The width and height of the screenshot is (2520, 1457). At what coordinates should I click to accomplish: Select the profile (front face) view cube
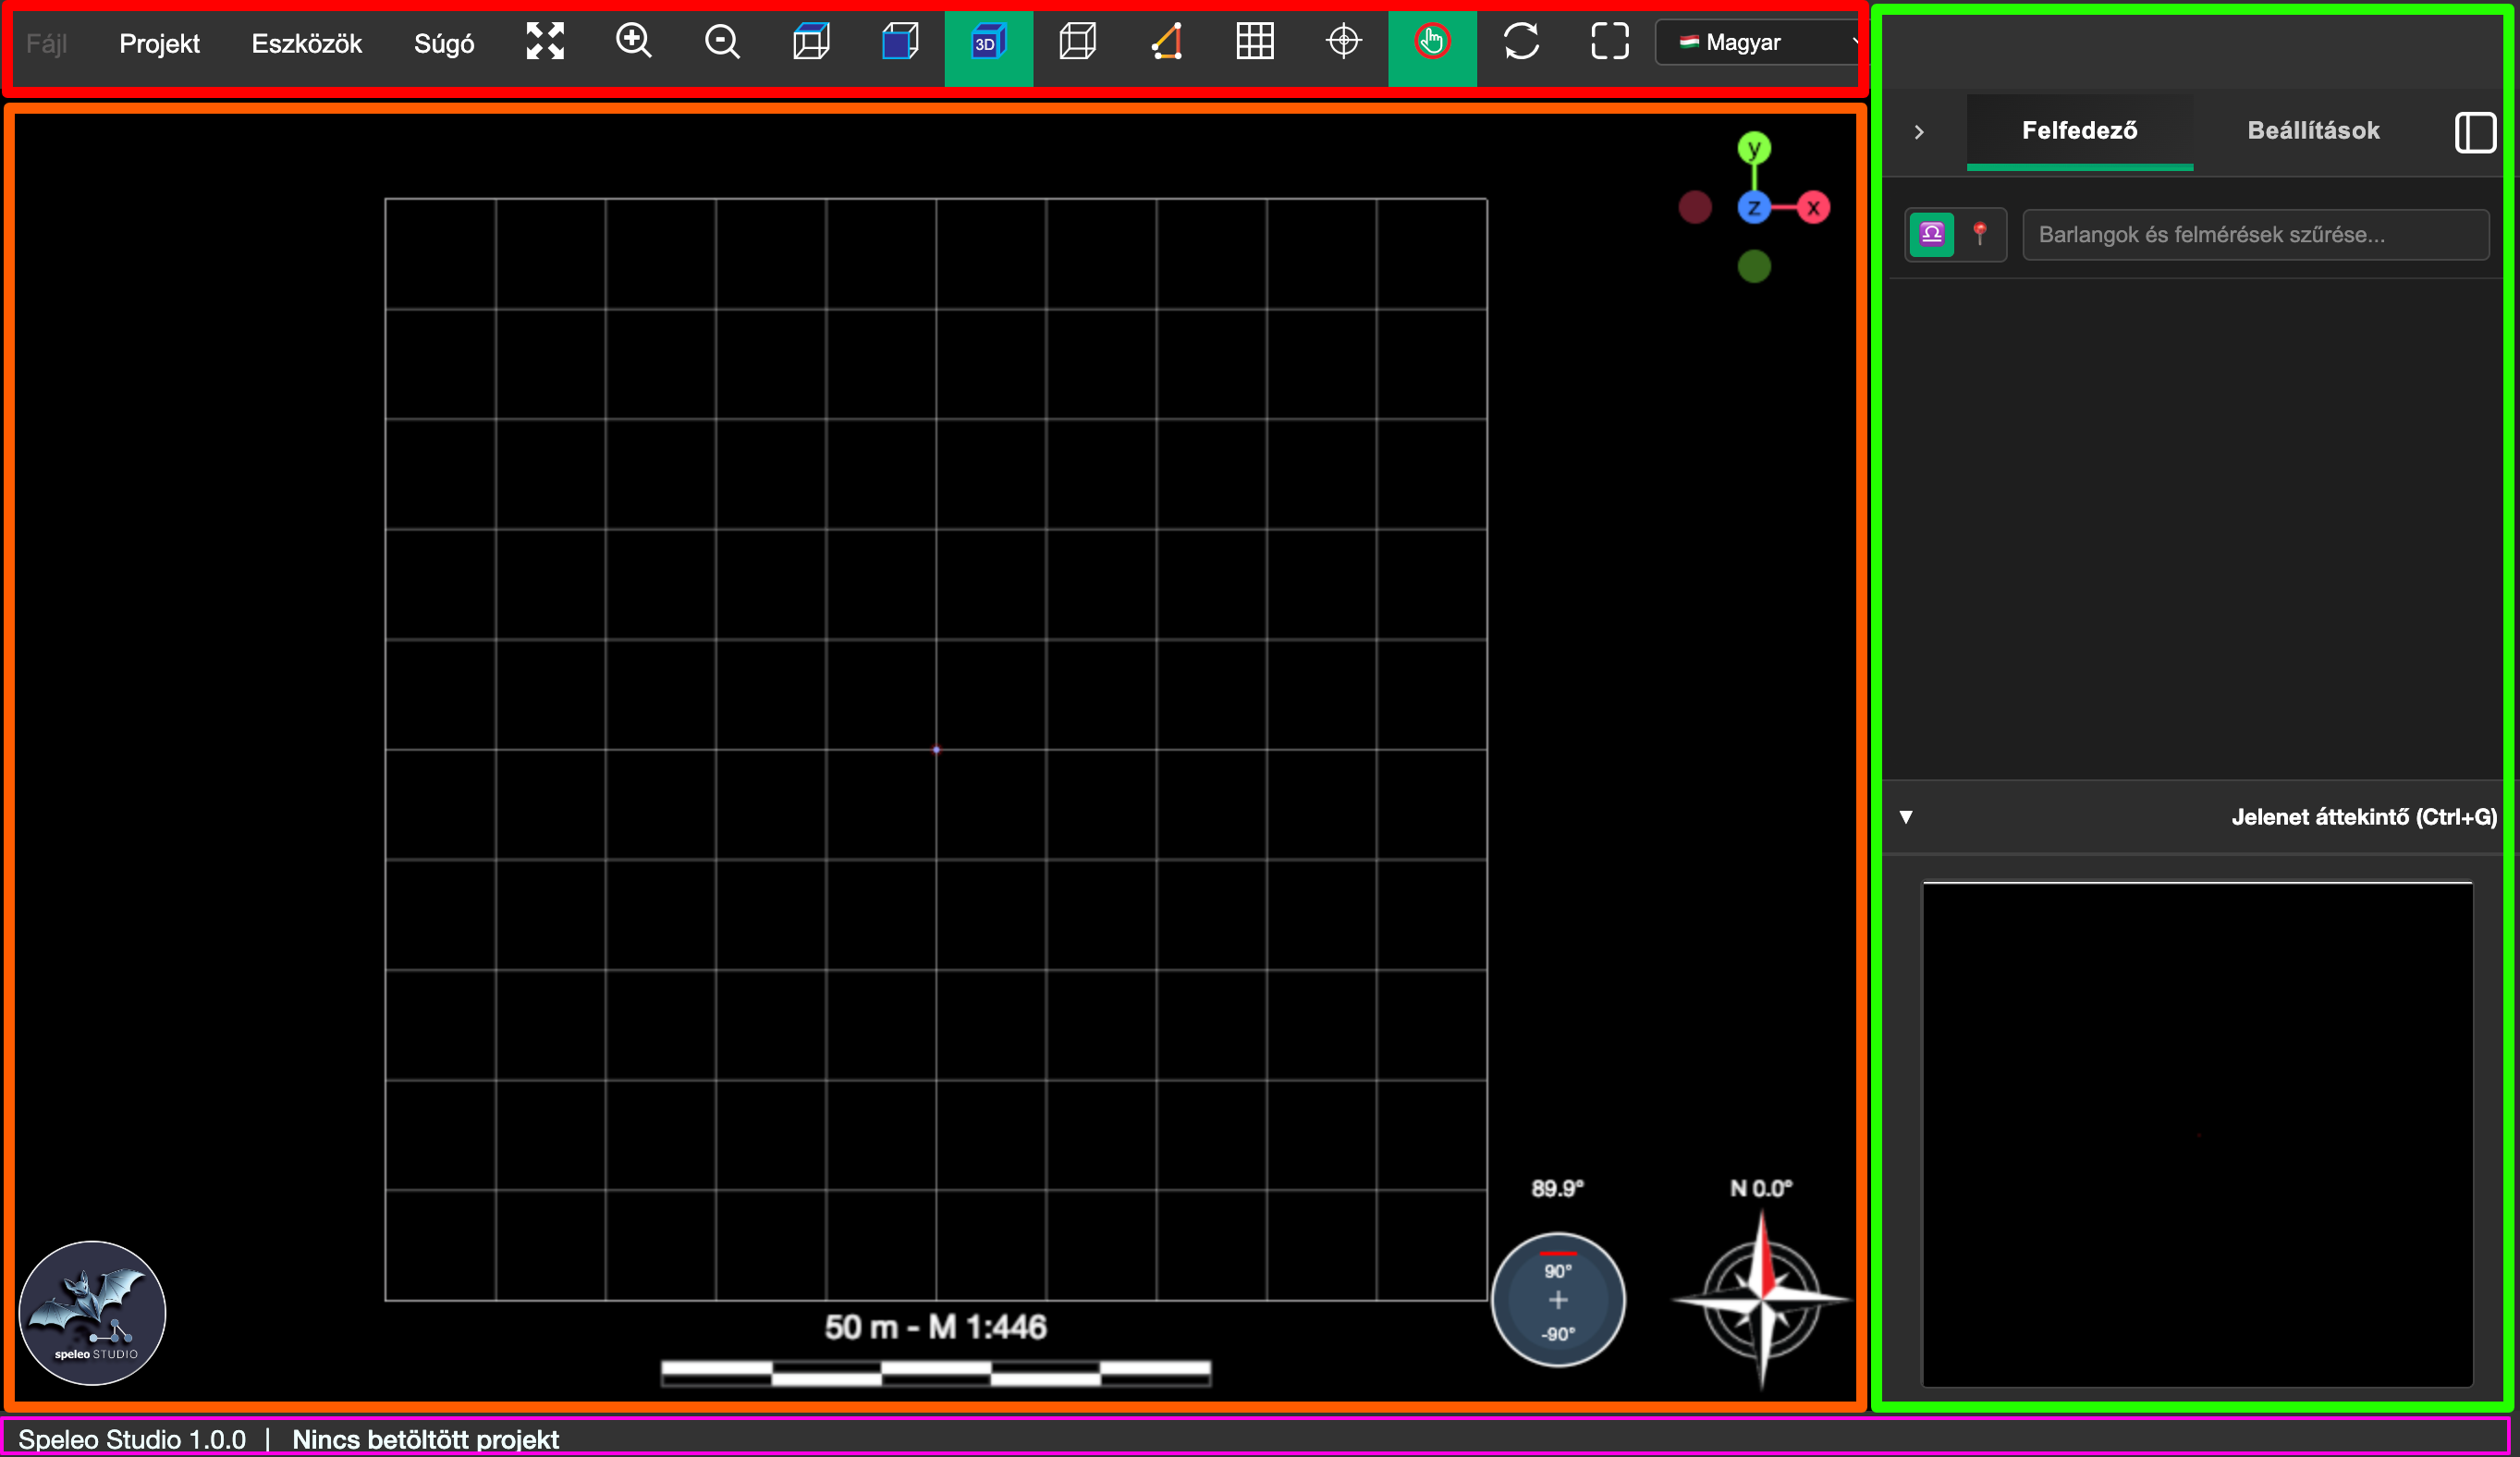point(900,42)
